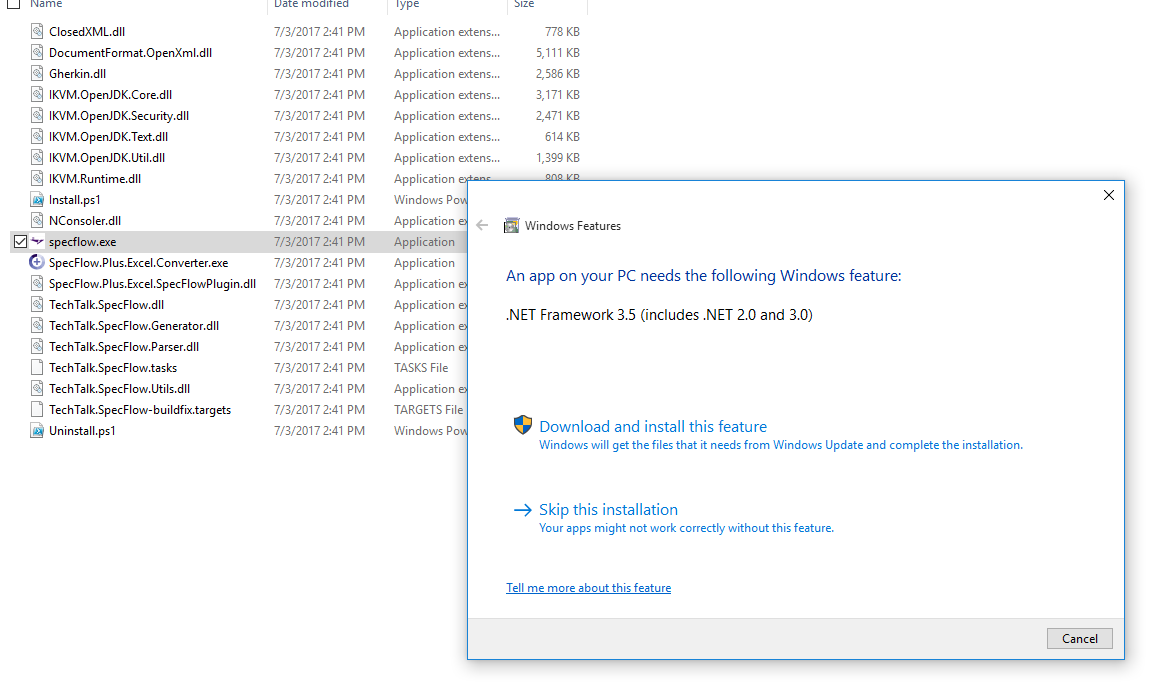Image resolution: width=1167 pixels, height=697 pixels.
Task: Click the UAC shield beside Download and install
Action: click(522, 424)
